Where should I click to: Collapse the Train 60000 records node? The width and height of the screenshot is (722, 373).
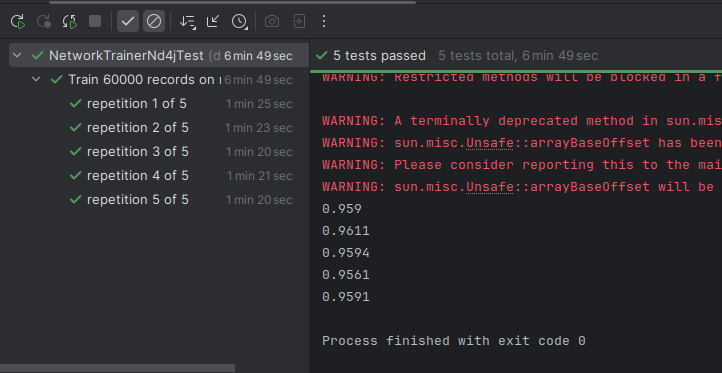pos(36,79)
